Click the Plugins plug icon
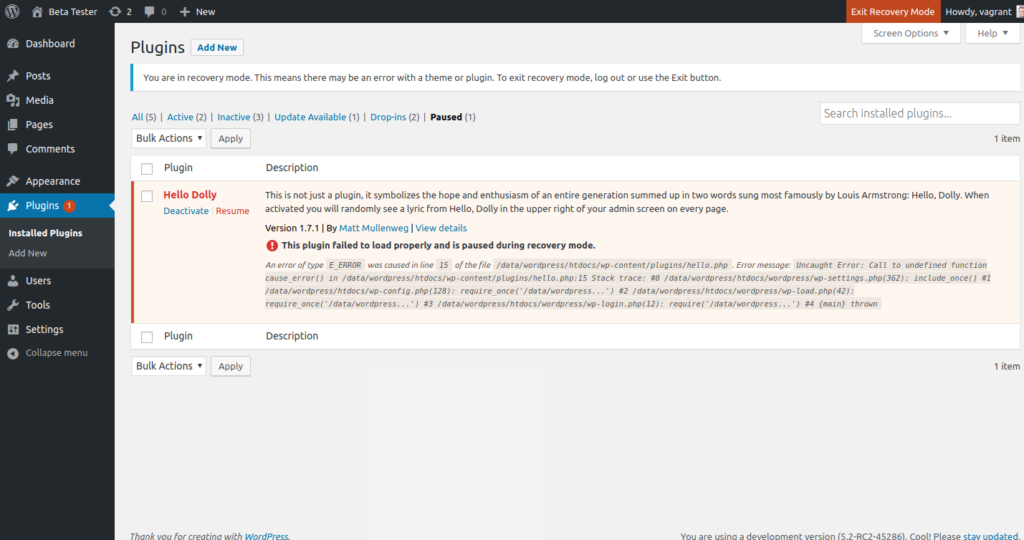The width and height of the screenshot is (1024, 540). [x=13, y=206]
